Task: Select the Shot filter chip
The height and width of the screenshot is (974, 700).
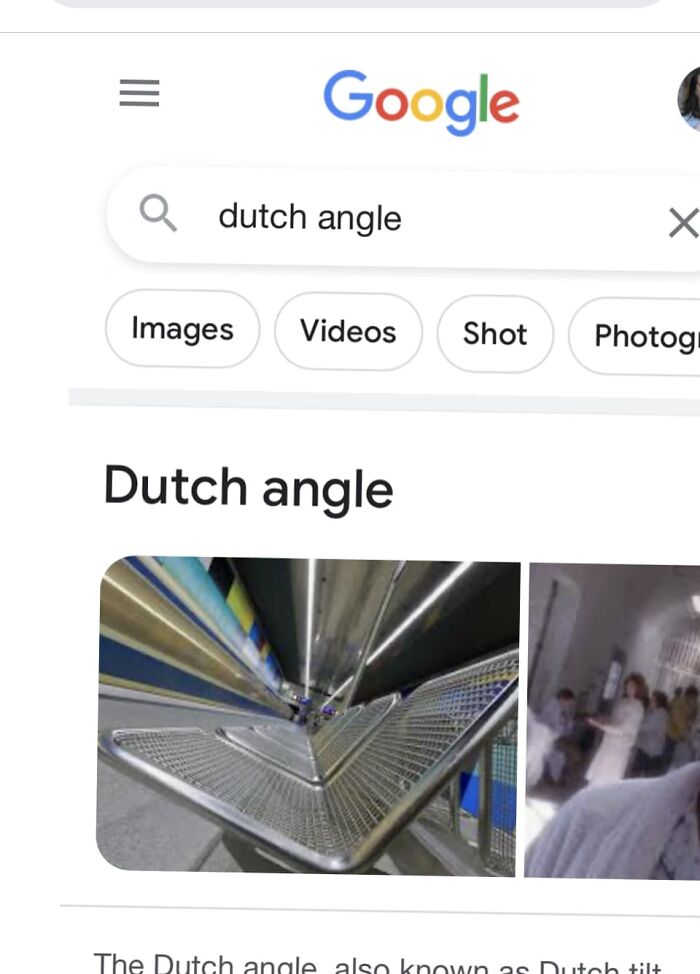Action: pos(495,334)
